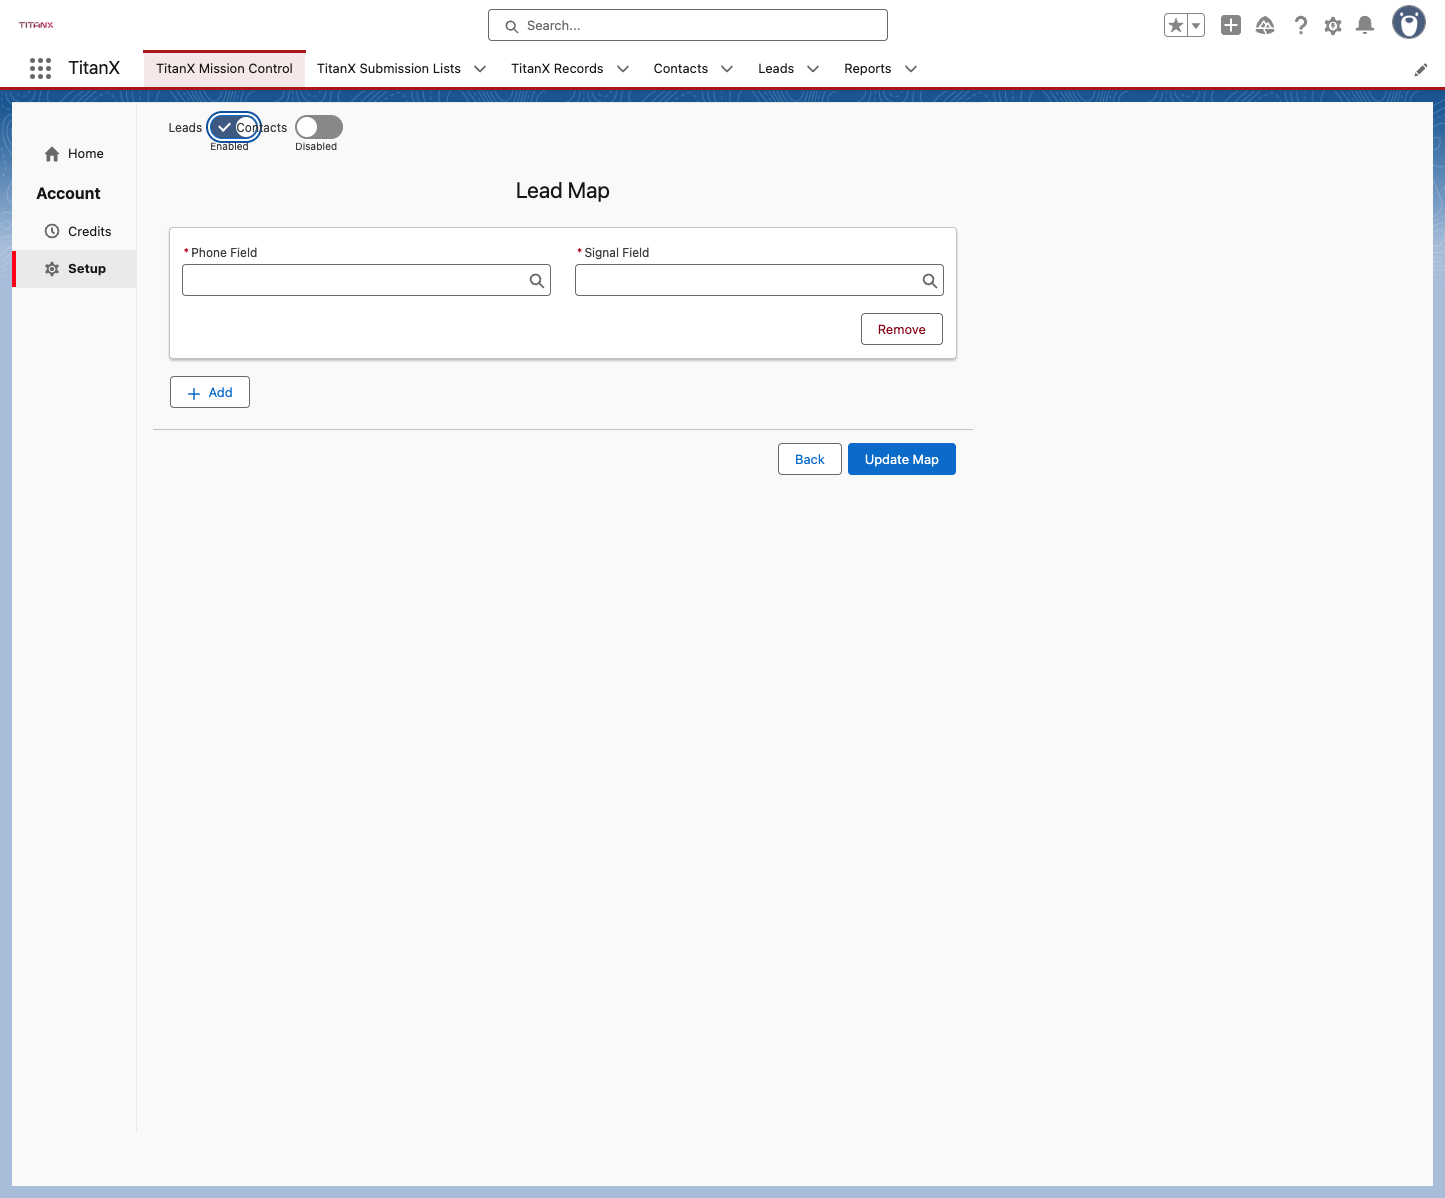Click the Add mapping button

(x=210, y=392)
